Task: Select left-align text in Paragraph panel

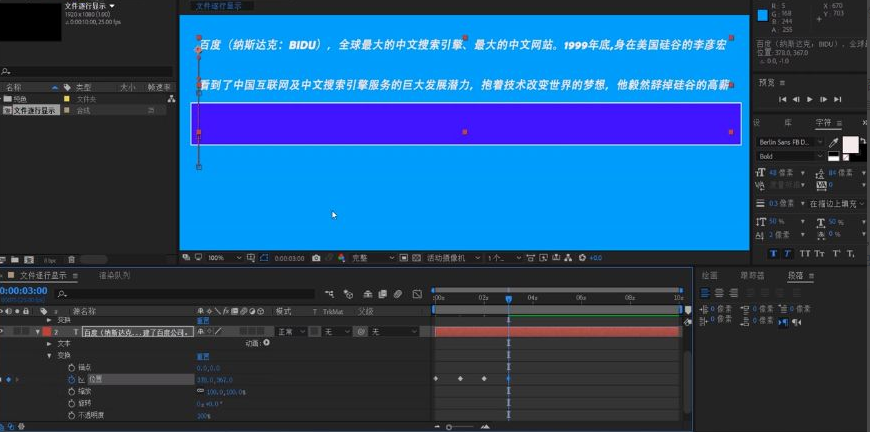Action: [705, 293]
